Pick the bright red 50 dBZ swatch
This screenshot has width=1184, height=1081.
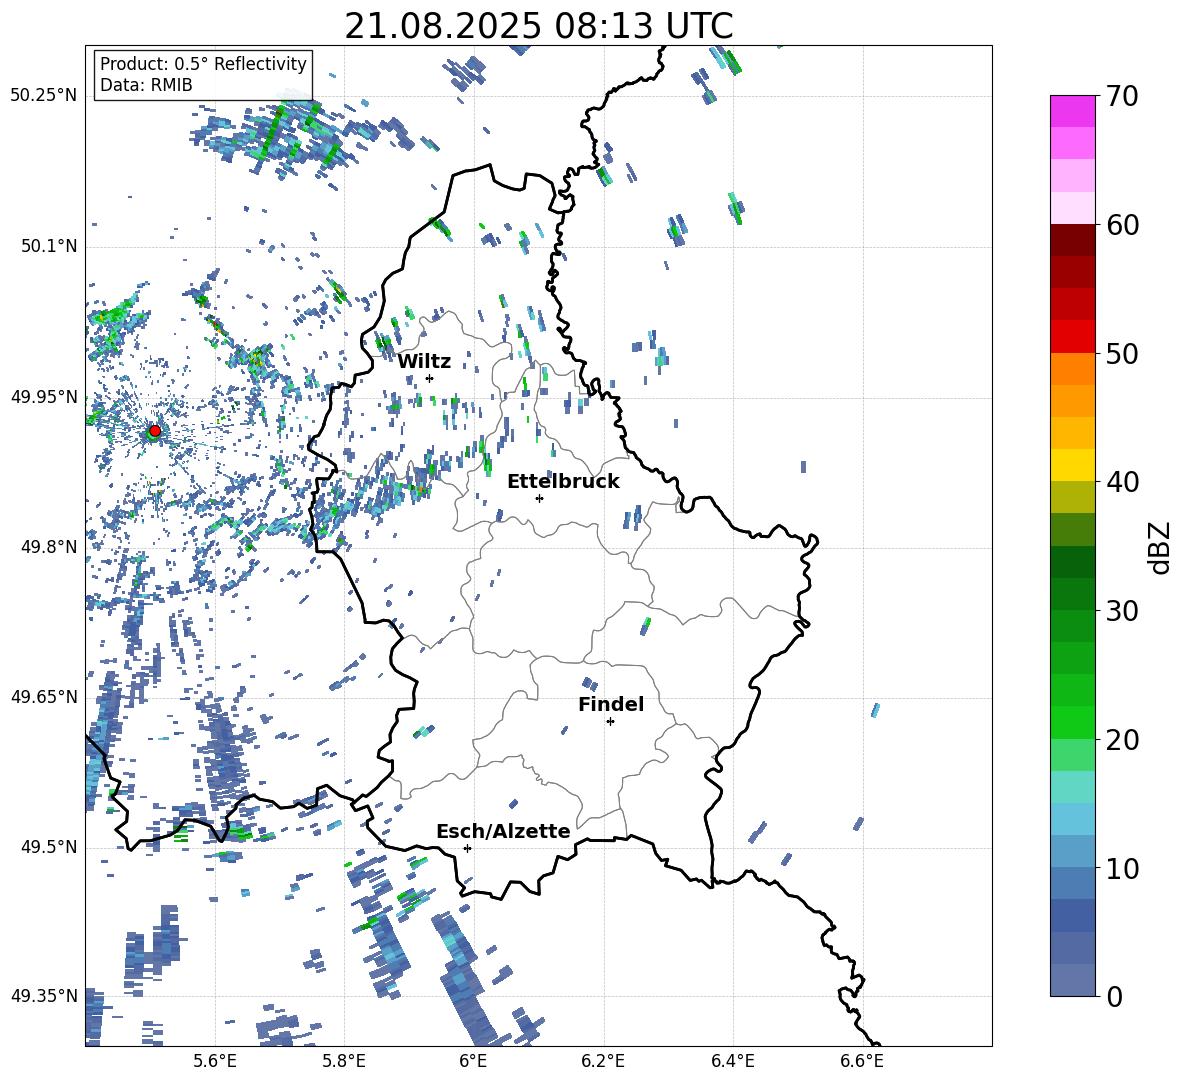(1072, 337)
